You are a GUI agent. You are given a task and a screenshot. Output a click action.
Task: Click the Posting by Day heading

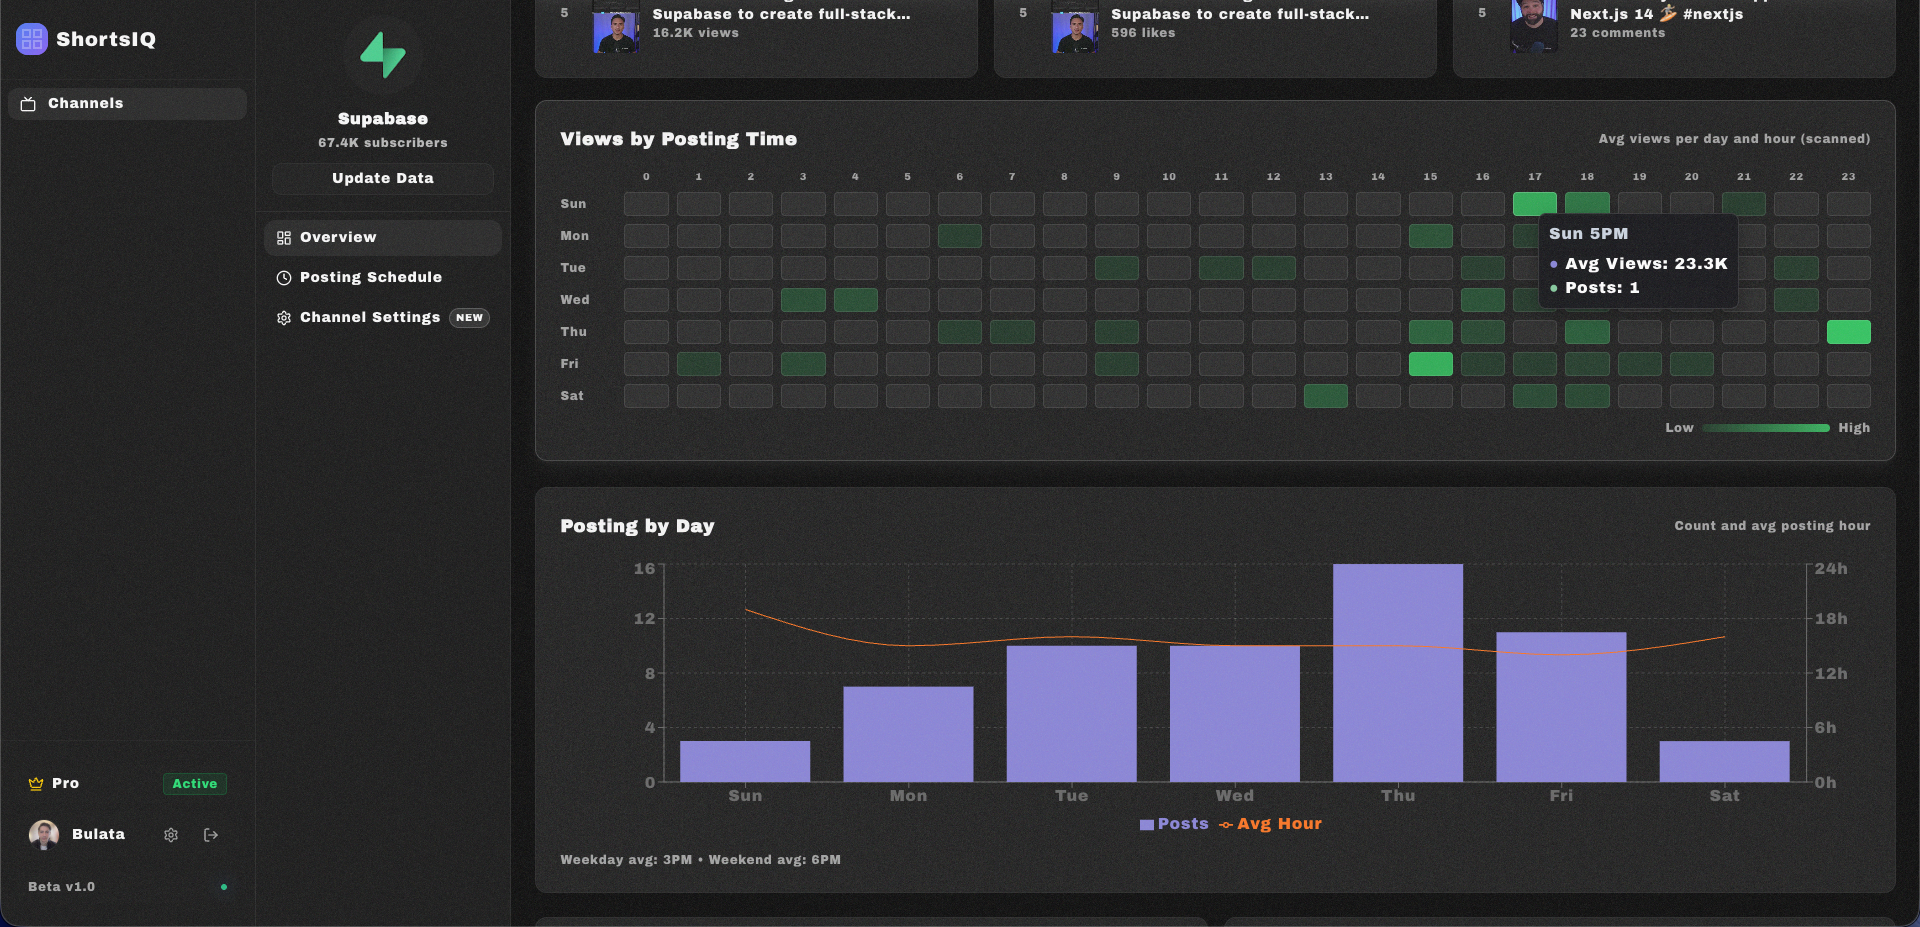pyautogui.click(x=637, y=526)
